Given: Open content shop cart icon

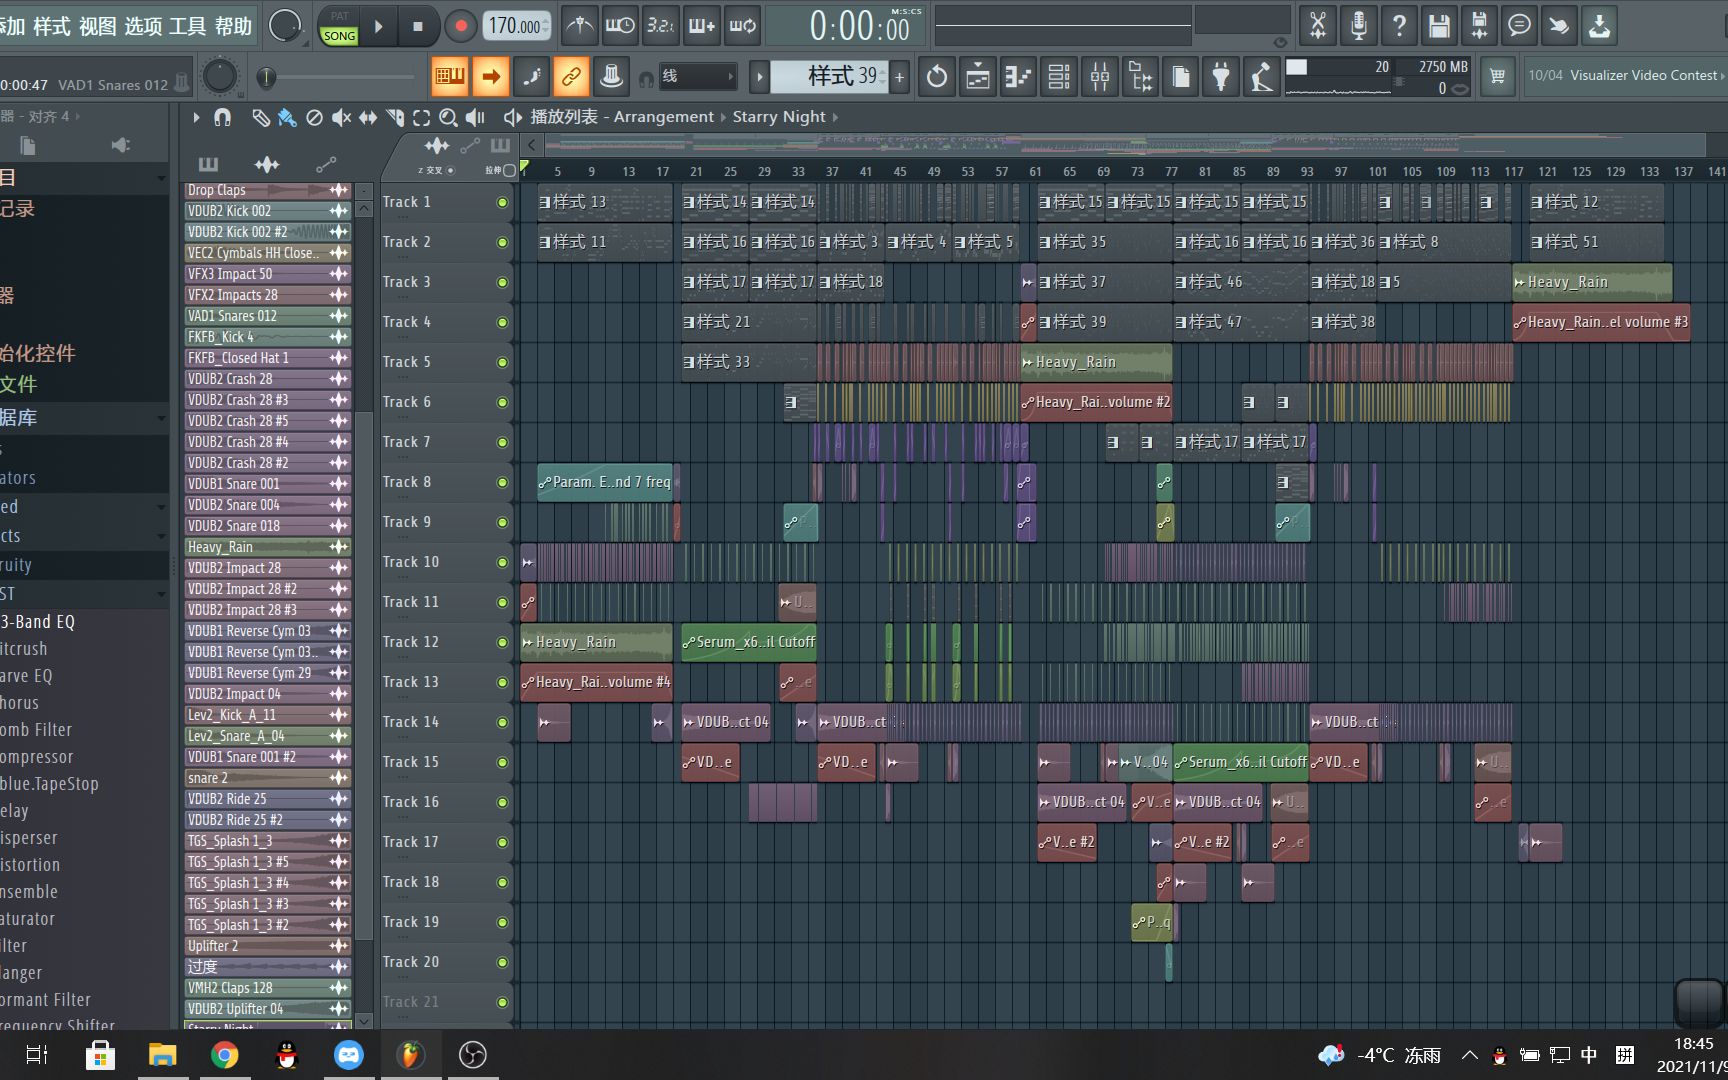Looking at the screenshot, I should tap(1497, 76).
